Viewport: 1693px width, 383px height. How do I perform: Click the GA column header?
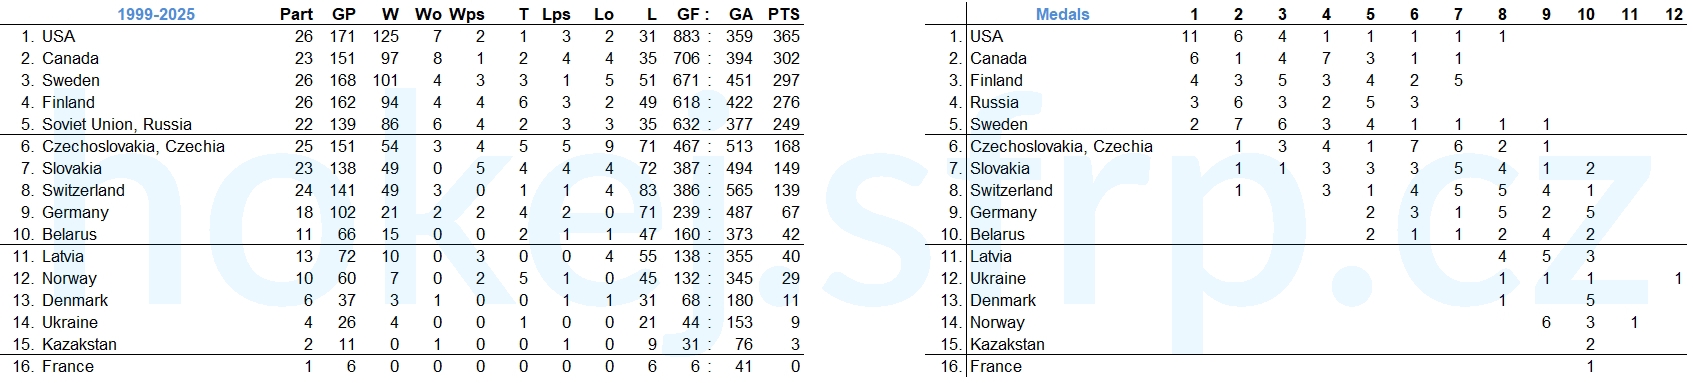pos(740,14)
